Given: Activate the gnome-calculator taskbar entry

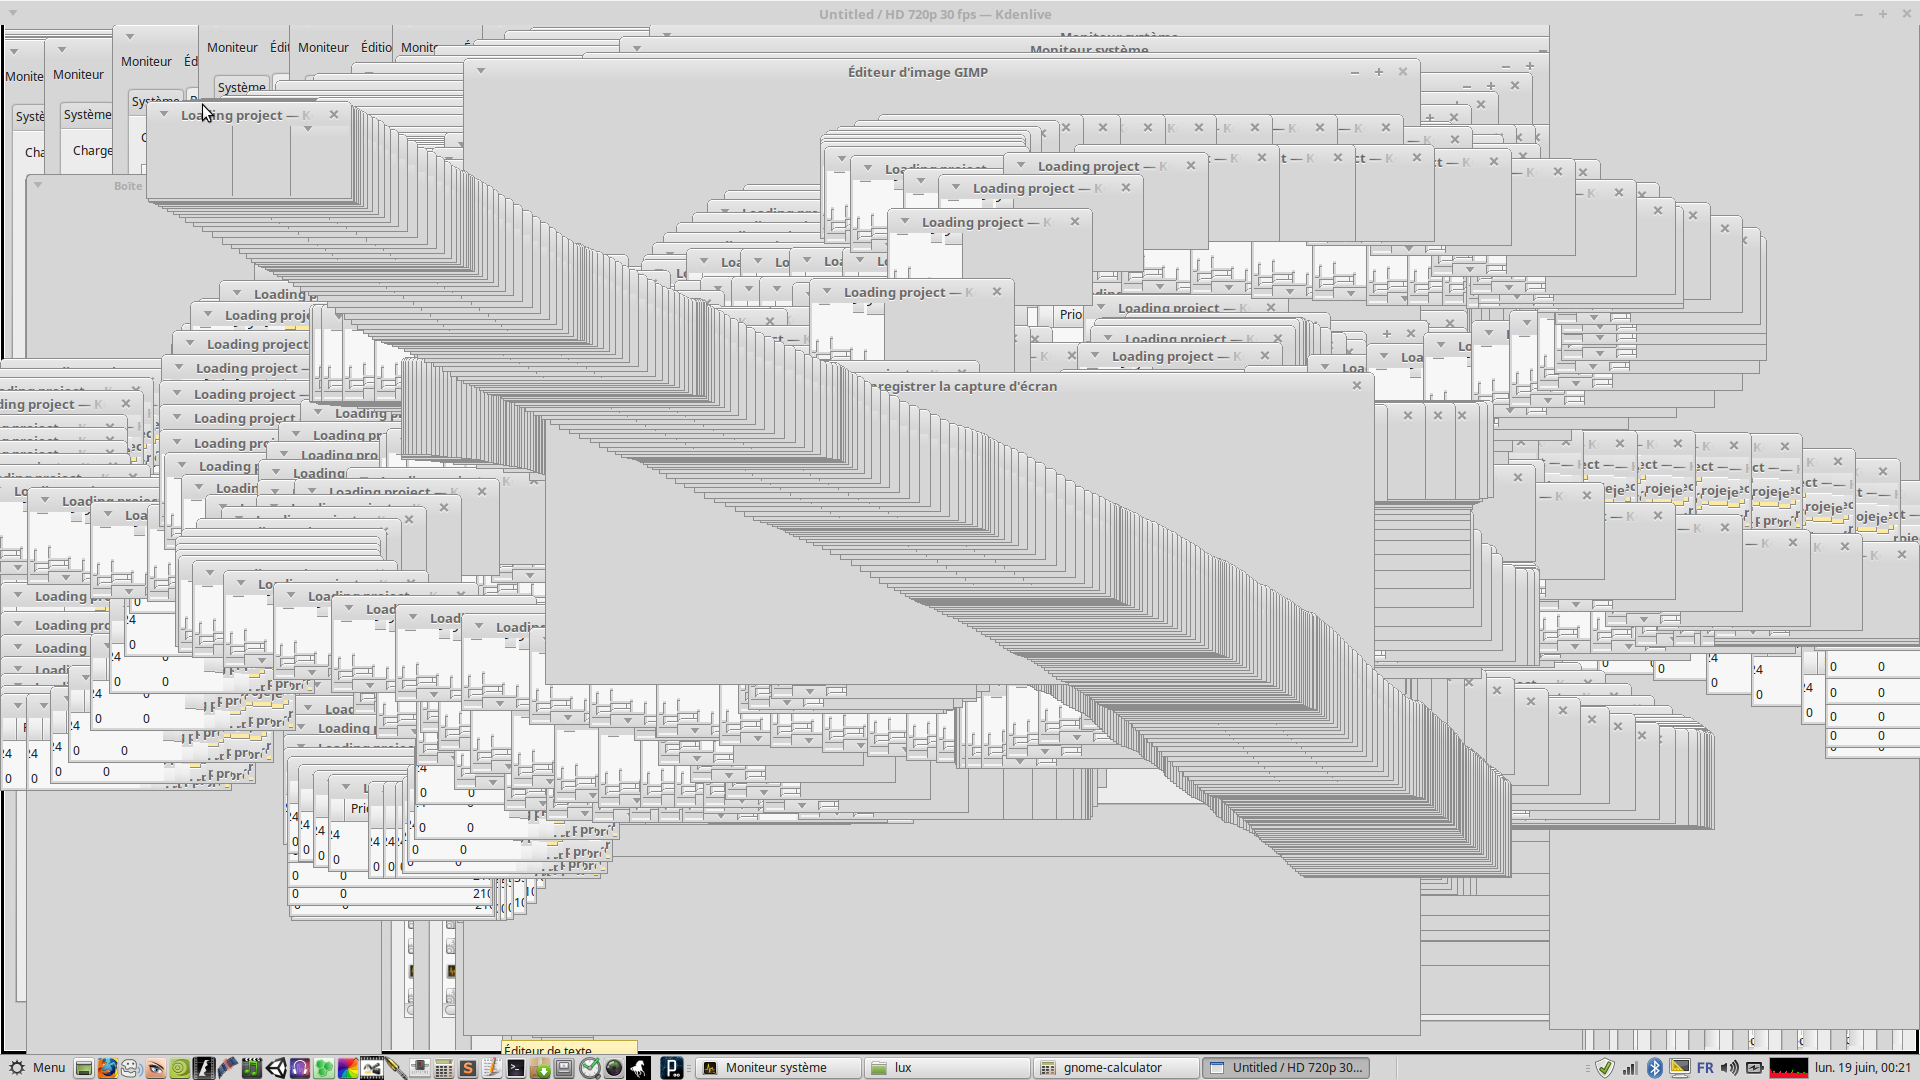Looking at the screenshot, I should pos(1112,1068).
